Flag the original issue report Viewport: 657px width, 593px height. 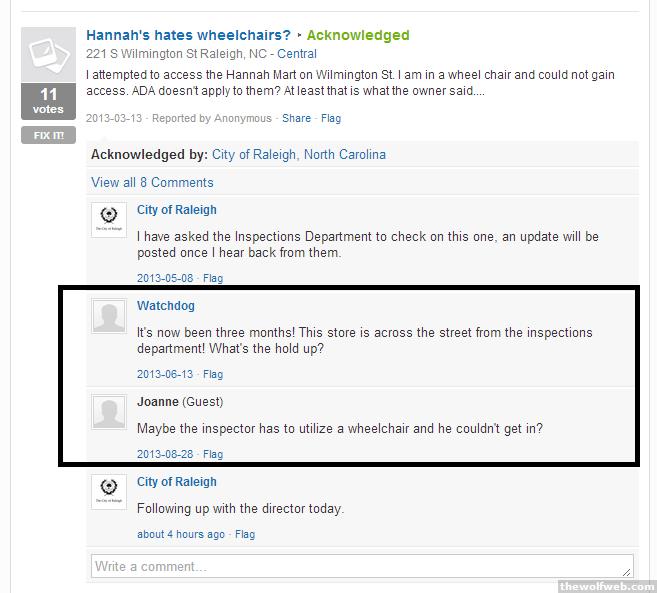point(331,118)
